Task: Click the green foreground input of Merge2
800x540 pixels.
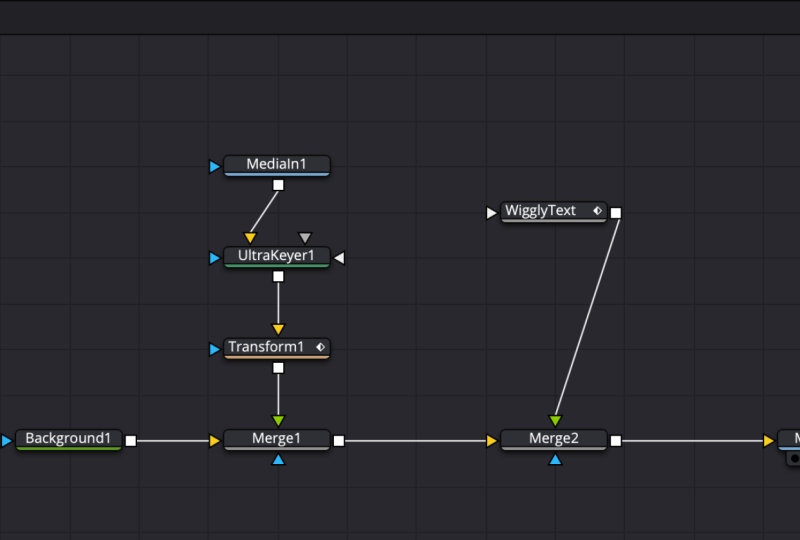Action: (x=555, y=421)
